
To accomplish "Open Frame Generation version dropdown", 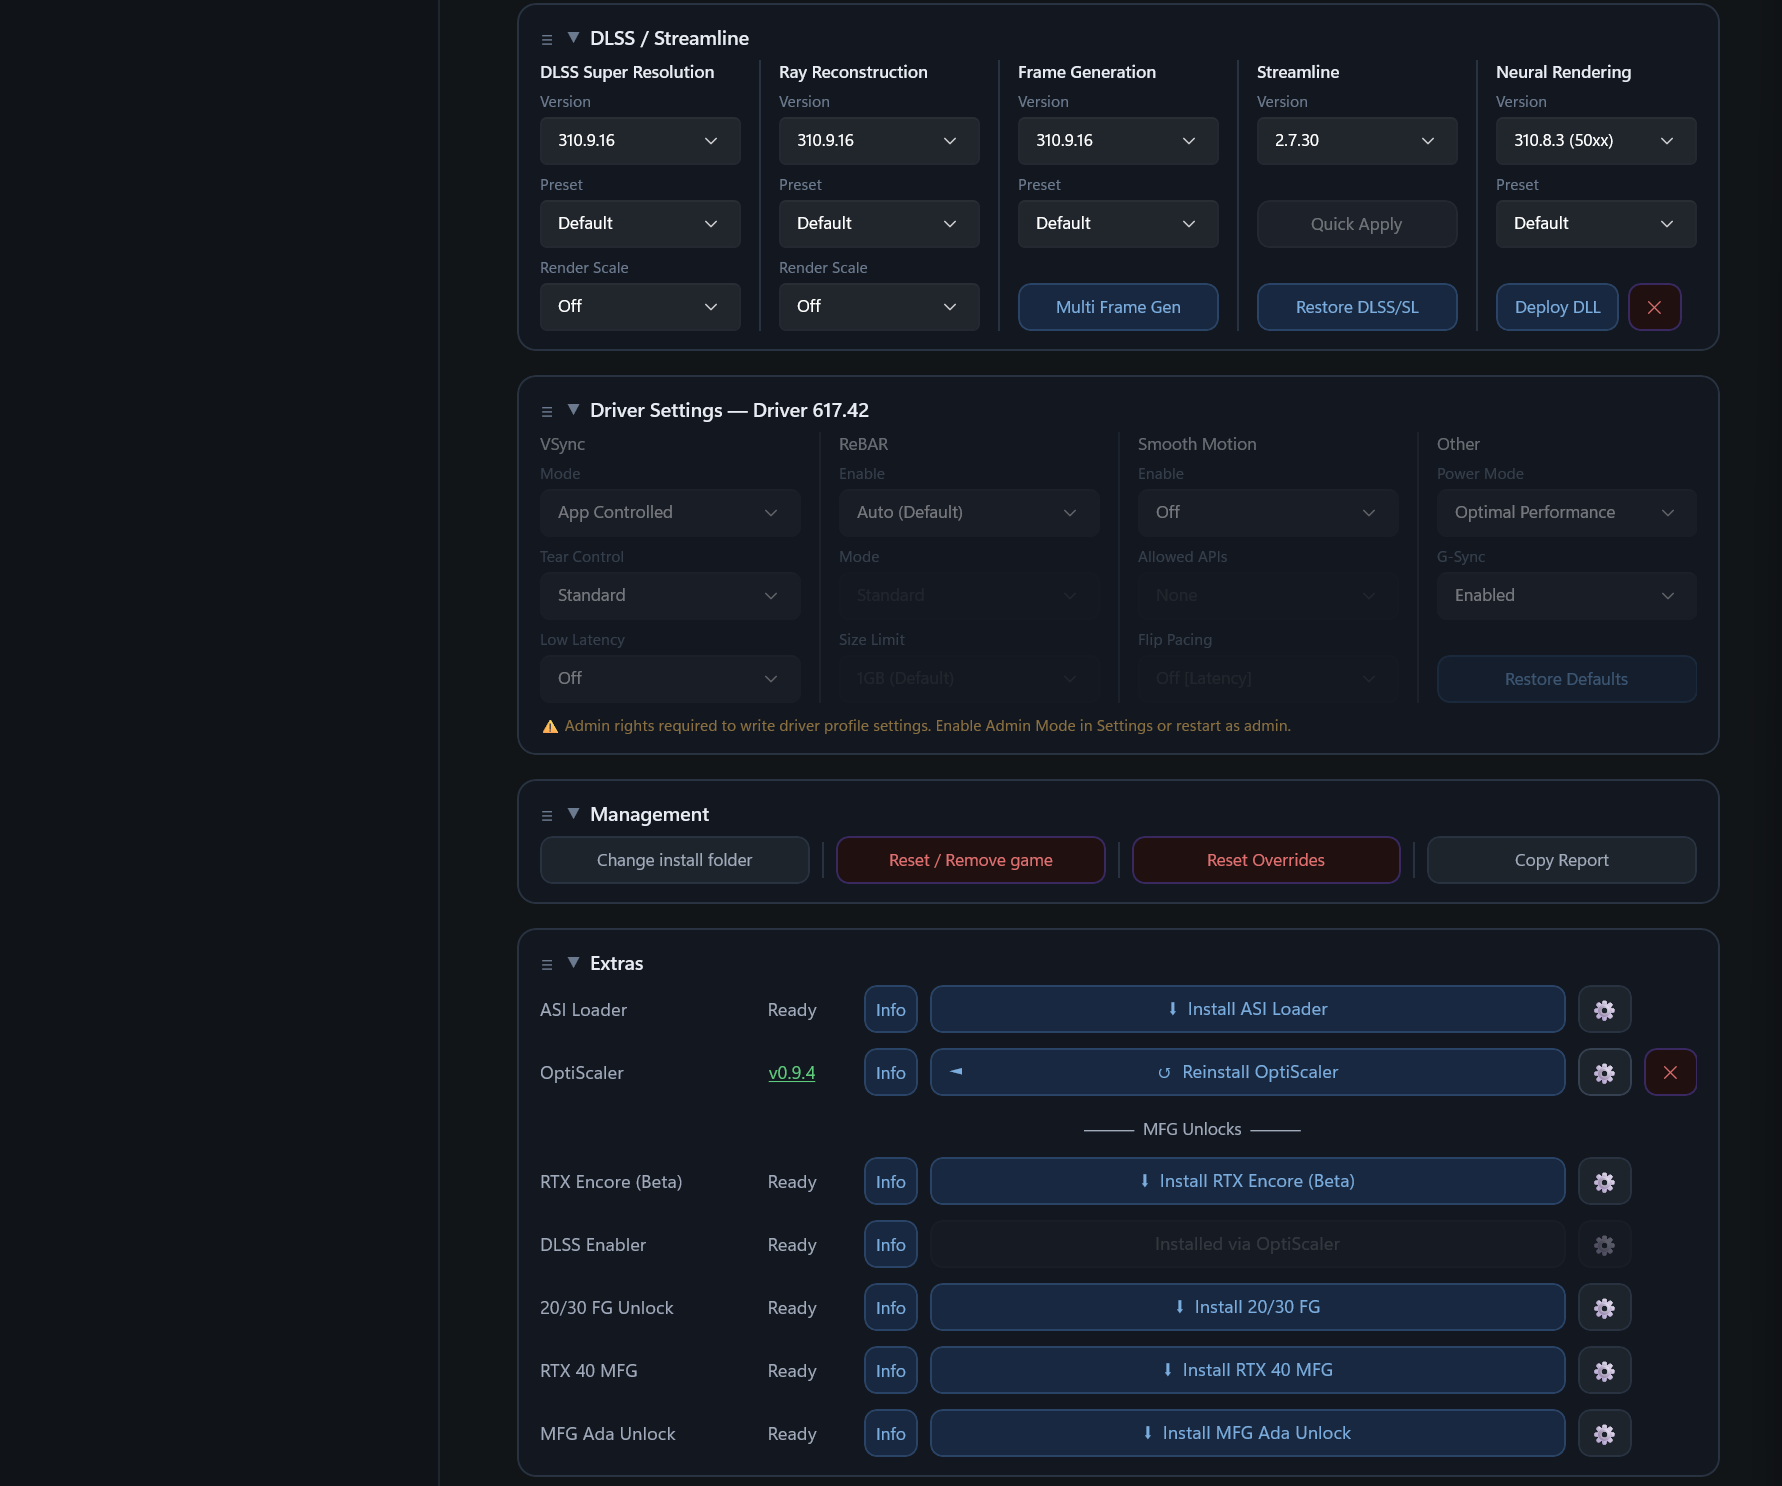I will [1118, 141].
